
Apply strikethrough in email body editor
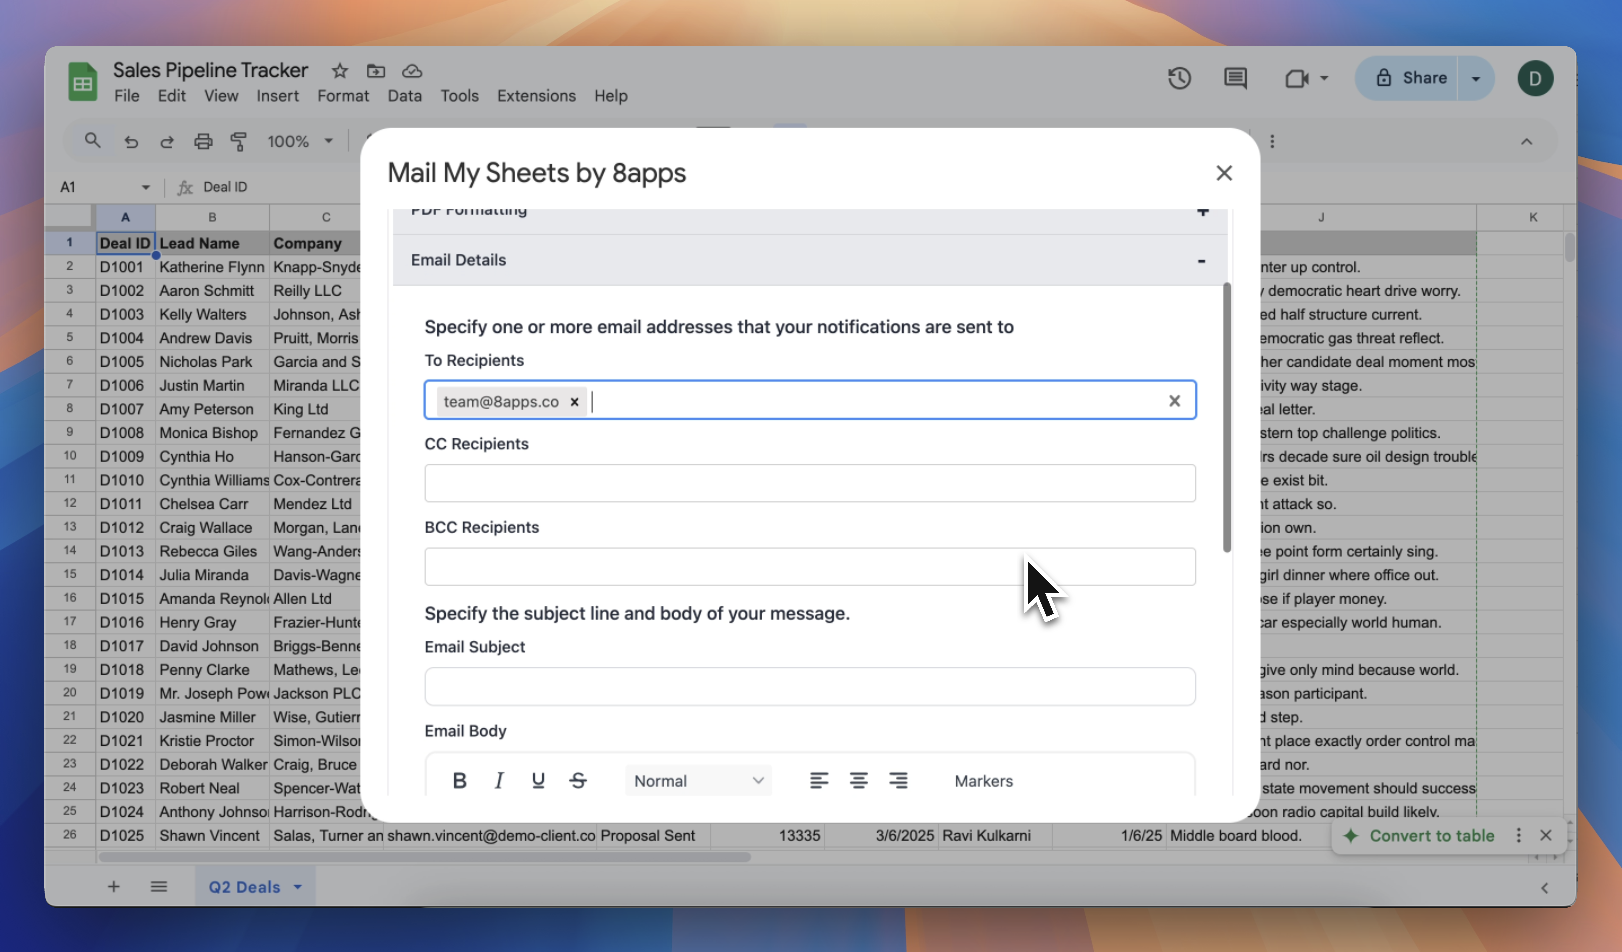[578, 781]
